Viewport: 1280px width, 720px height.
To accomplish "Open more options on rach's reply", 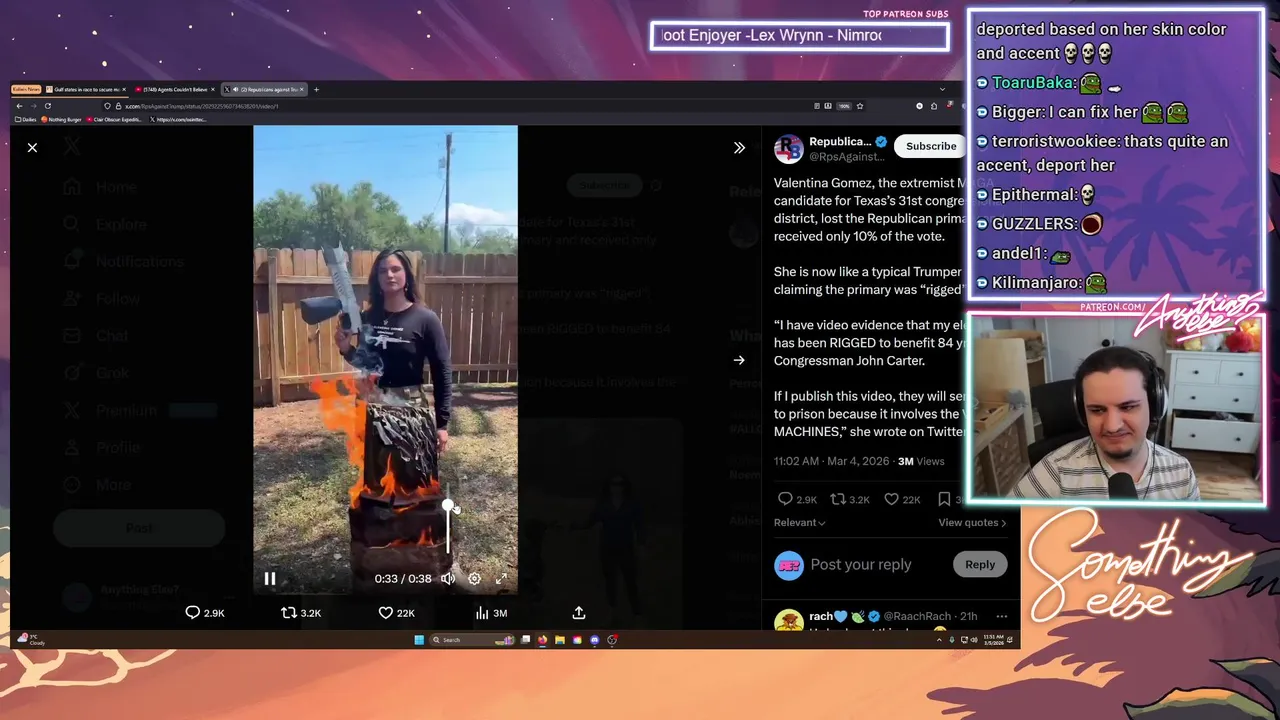I will (x=1002, y=616).
